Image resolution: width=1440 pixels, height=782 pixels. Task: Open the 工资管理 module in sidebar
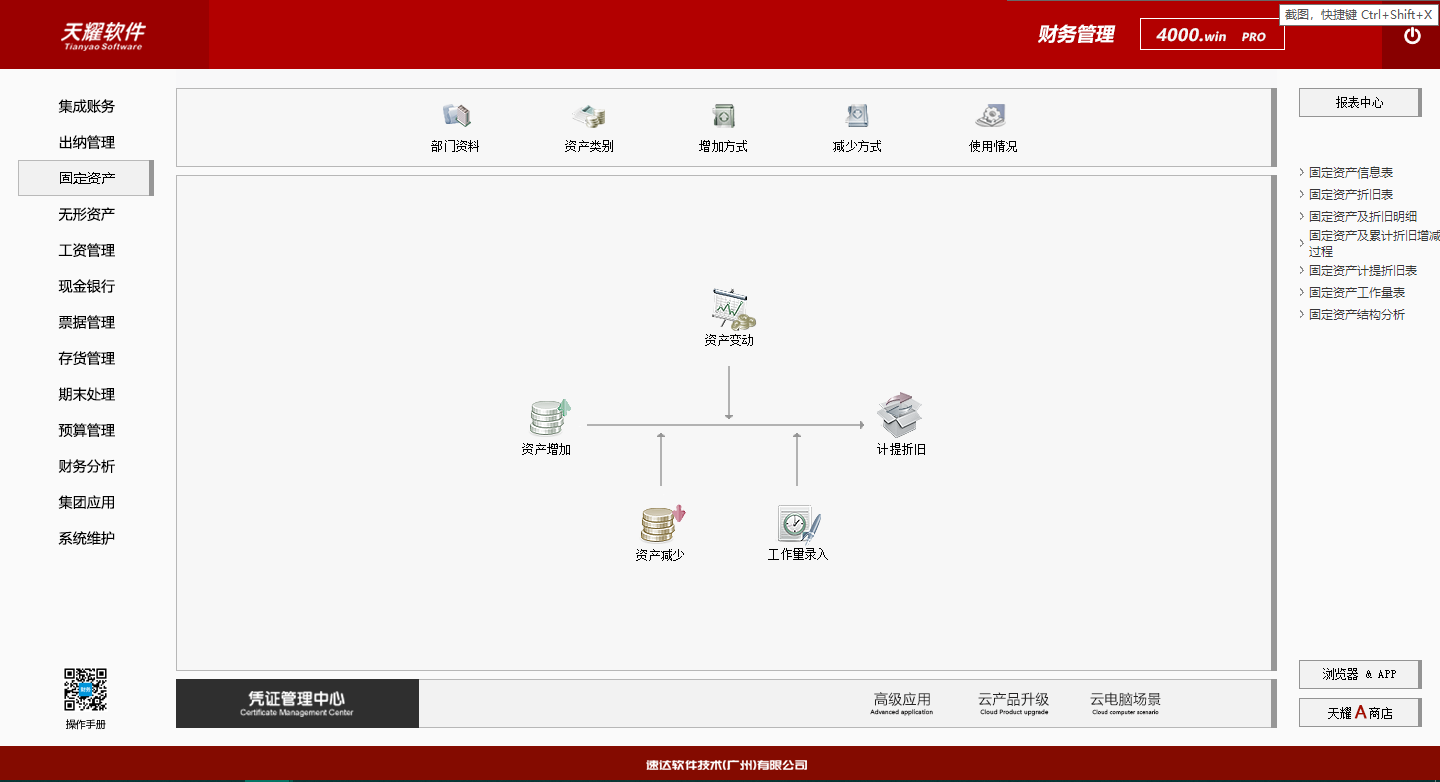pyautogui.click(x=87, y=250)
